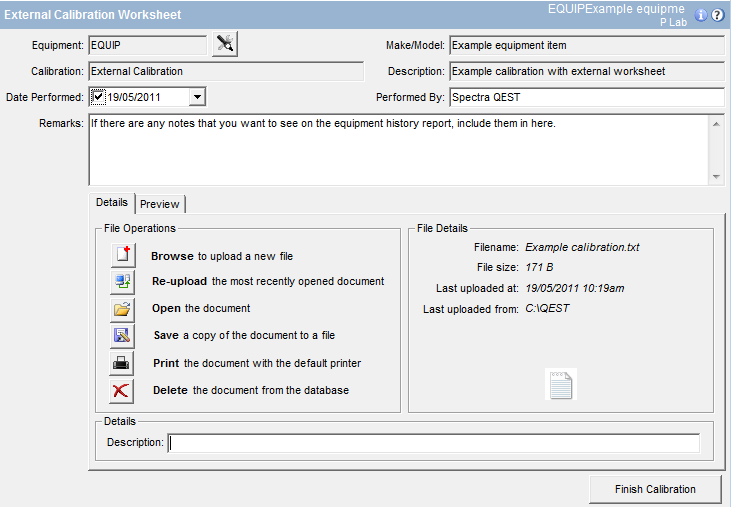Expand the Date Performed dropdown calendar
The height and width of the screenshot is (507, 731).
pyautogui.click(x=197, y=97)
